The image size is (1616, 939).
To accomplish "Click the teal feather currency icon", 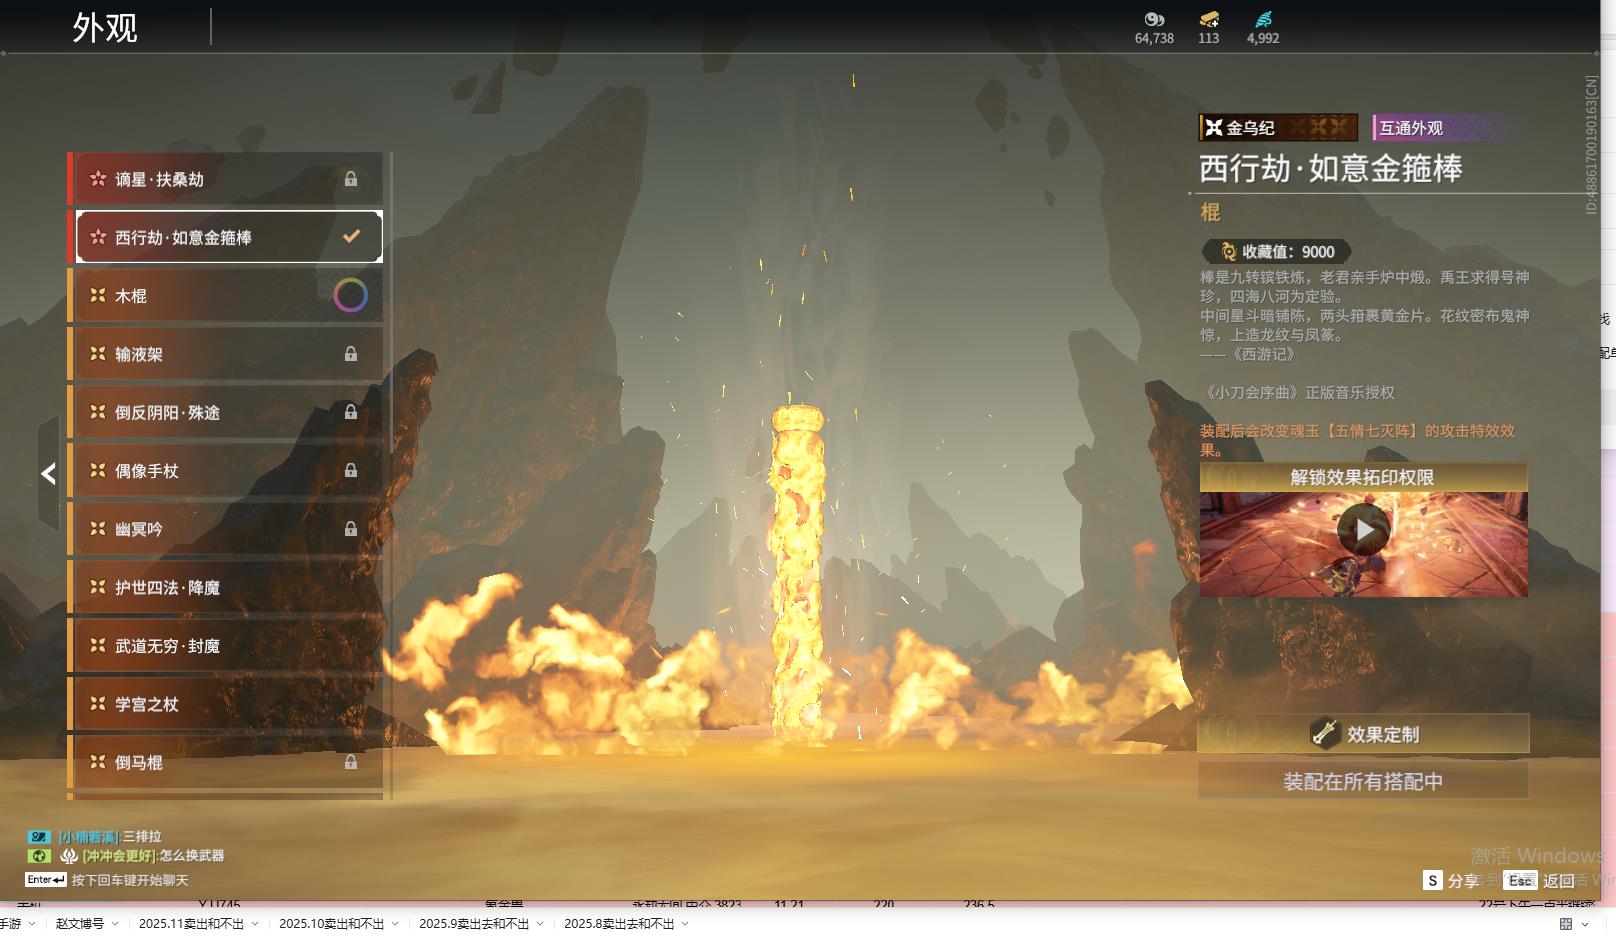I will (x=1263, y=19).
